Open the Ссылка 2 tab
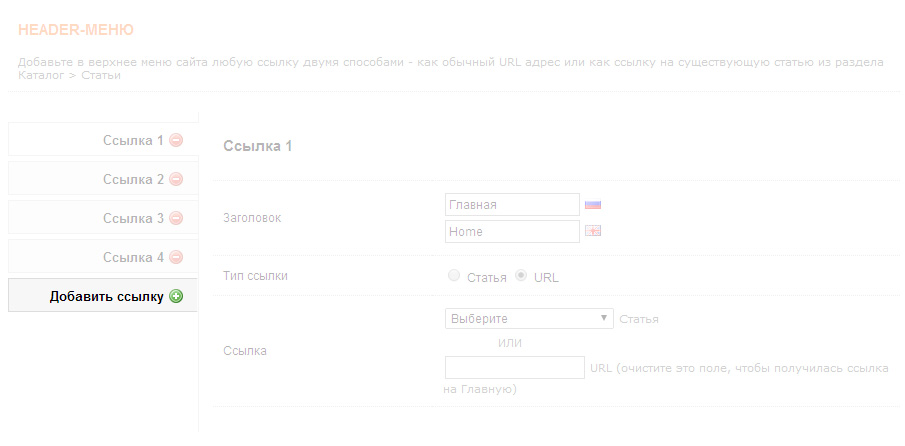Image resolution: width=905 pixels, height=446 pixels. pyautogui.click(x=132, y=180)
